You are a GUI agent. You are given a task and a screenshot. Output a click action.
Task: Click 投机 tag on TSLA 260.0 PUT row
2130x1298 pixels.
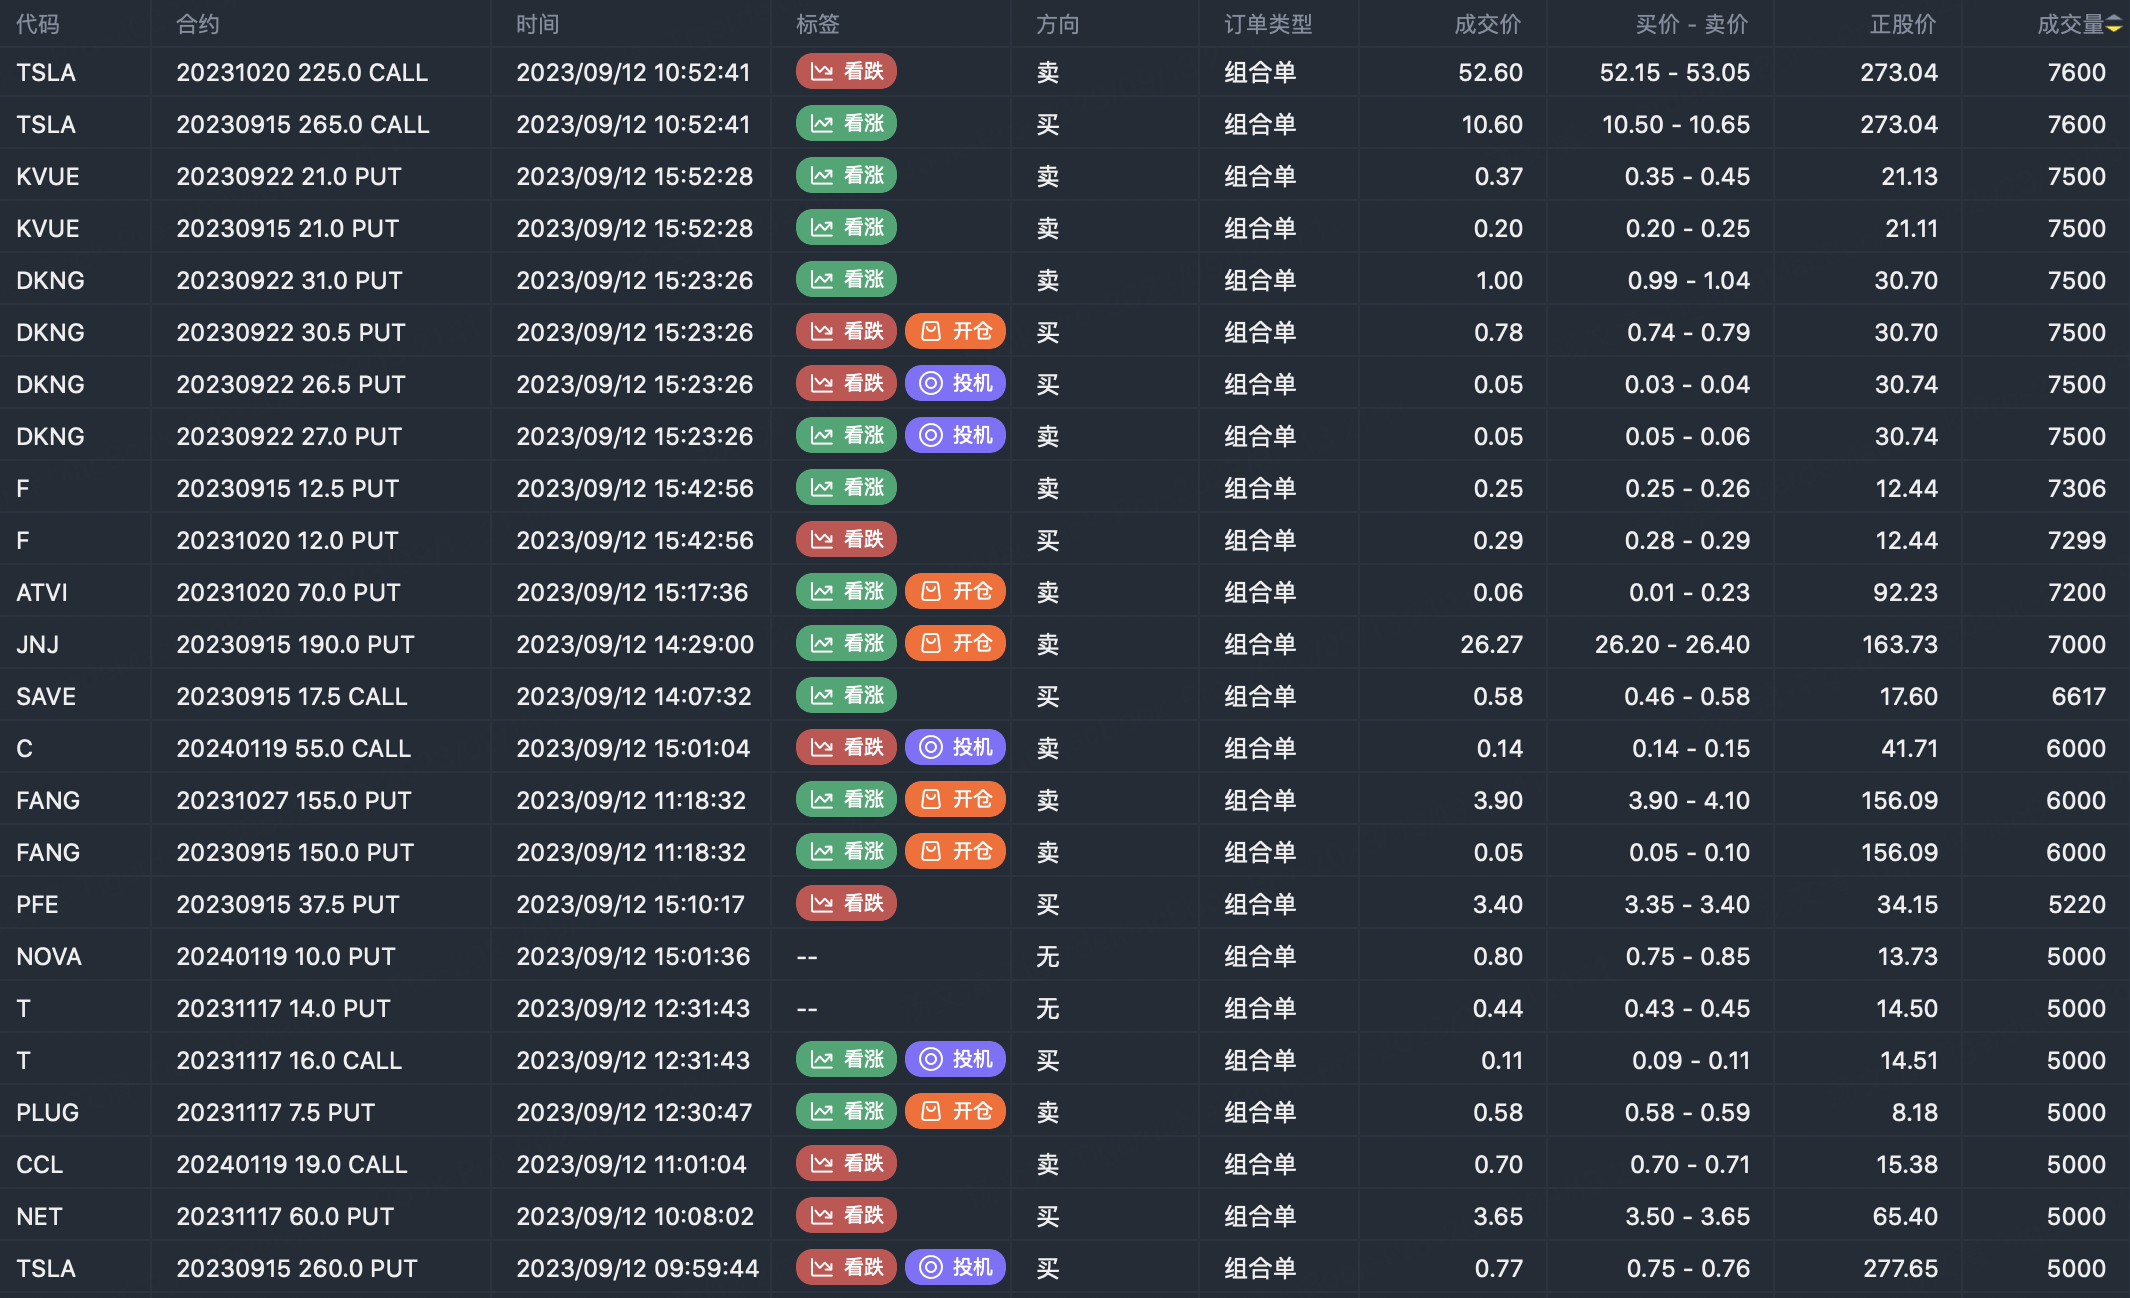click(x=955, y=1268)
